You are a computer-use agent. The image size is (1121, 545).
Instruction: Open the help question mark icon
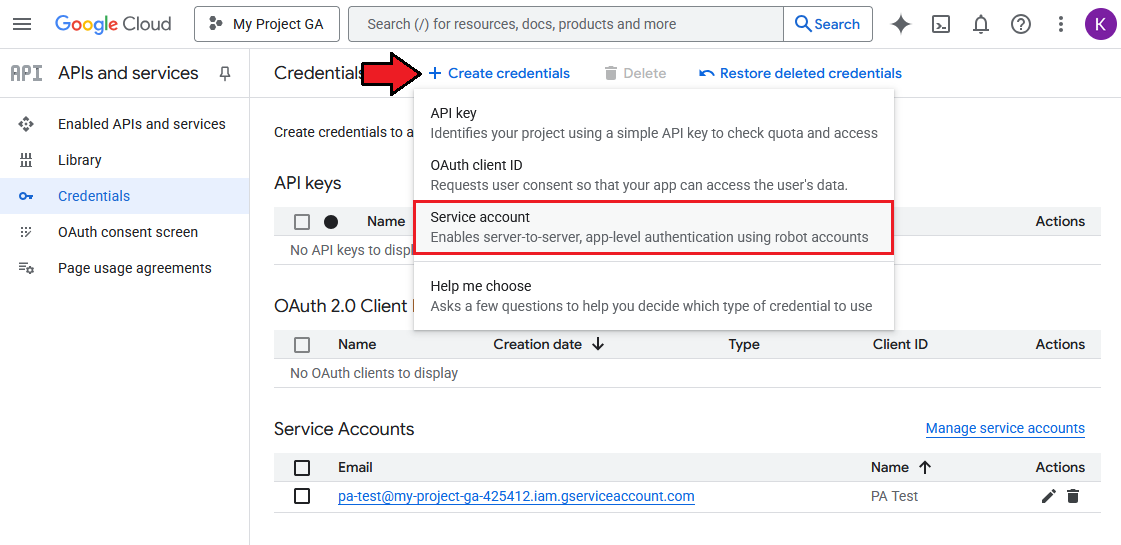pyautogui.click(x=1021, y=24)
